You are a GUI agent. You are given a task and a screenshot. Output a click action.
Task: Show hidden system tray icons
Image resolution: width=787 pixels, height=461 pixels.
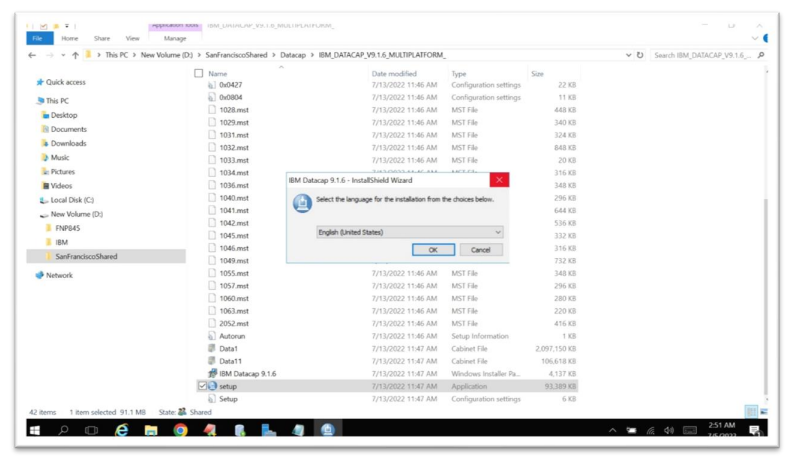pos(612,430)
